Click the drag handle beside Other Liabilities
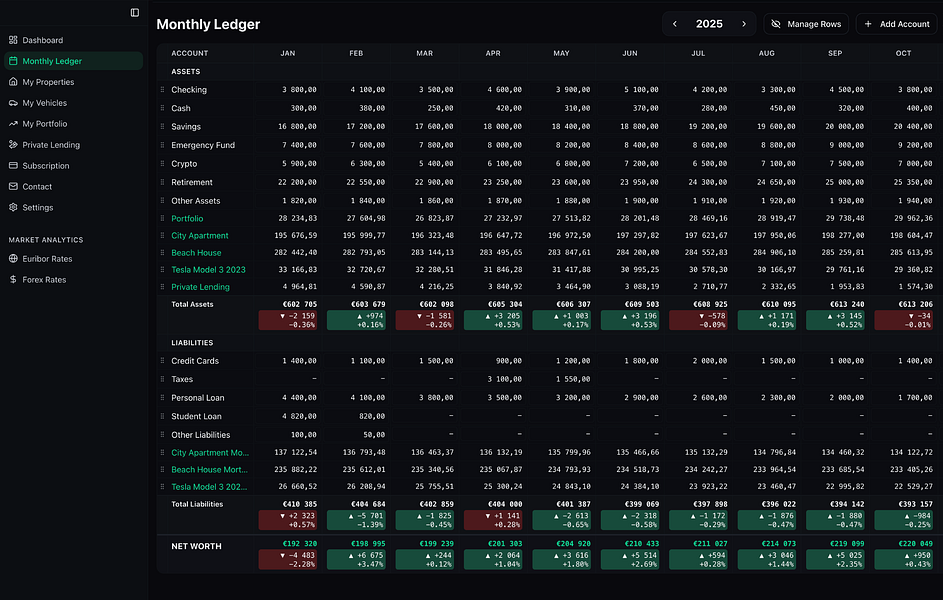Viewport: 943px width, 600px height. (x=162, y=435)
